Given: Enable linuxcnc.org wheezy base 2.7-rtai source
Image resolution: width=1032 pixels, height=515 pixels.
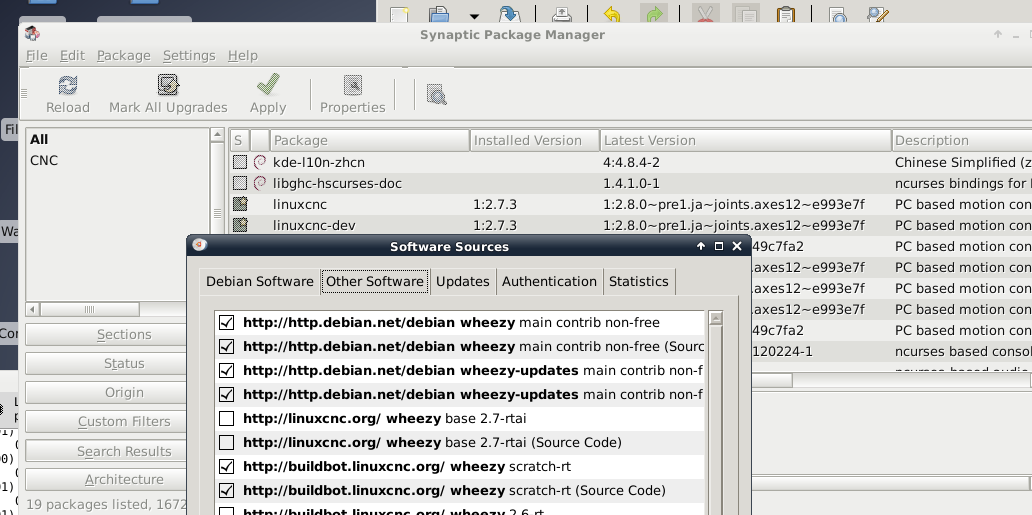Looking at the screenshot, I should point(226,418).
